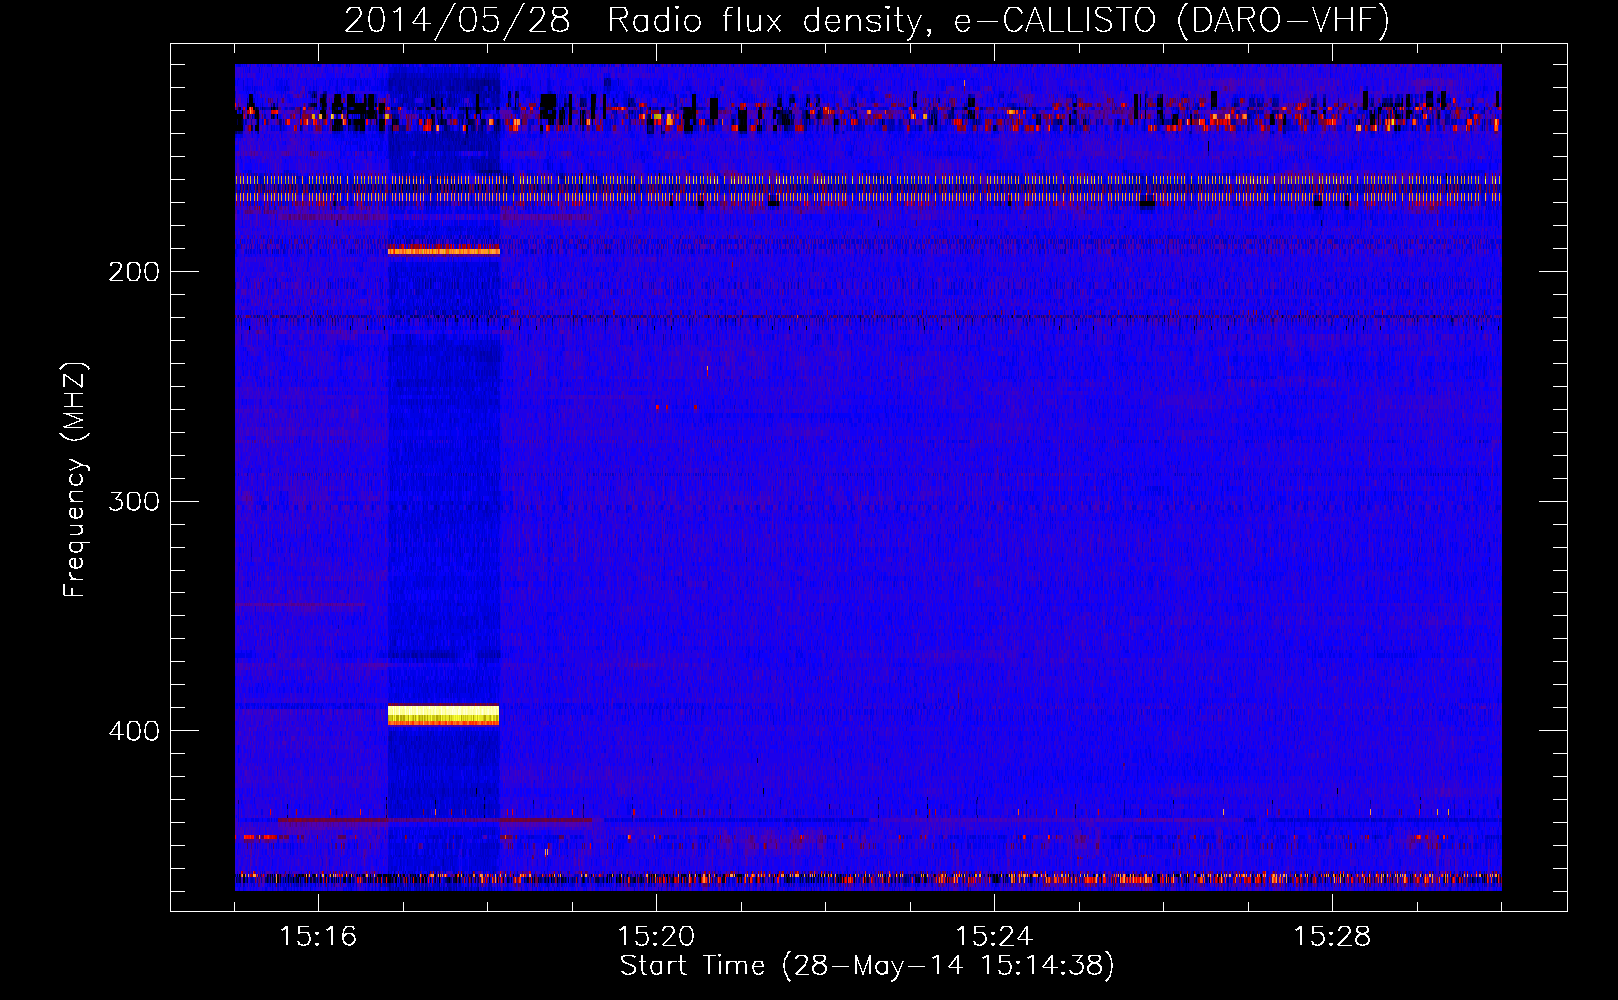Click the 300 frequency tick label

point(134,501)
